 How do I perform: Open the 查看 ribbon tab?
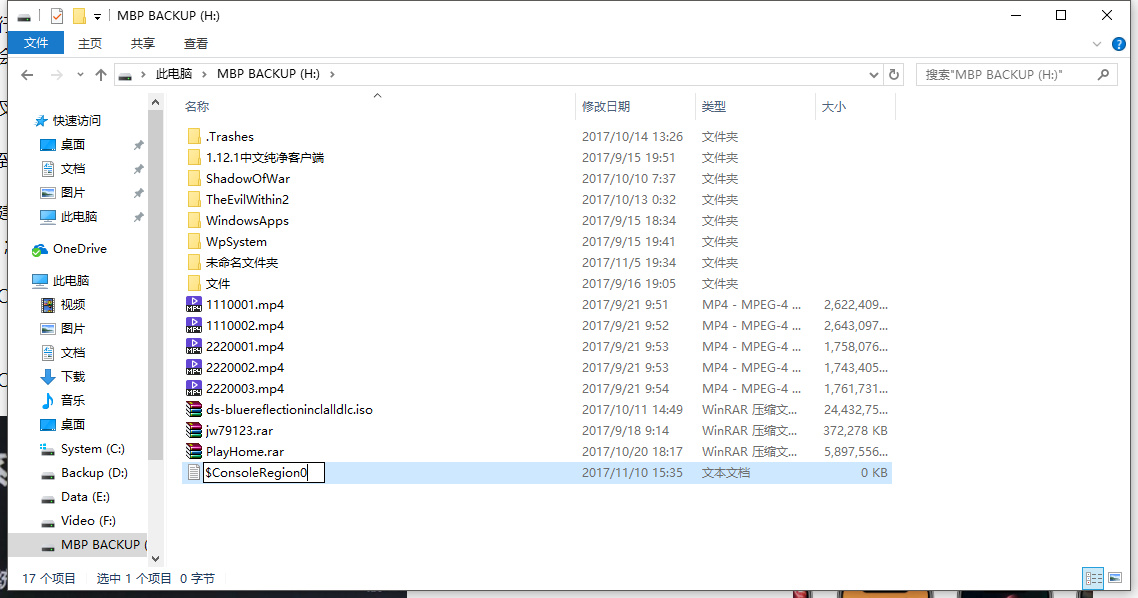(x=195, y=44)
